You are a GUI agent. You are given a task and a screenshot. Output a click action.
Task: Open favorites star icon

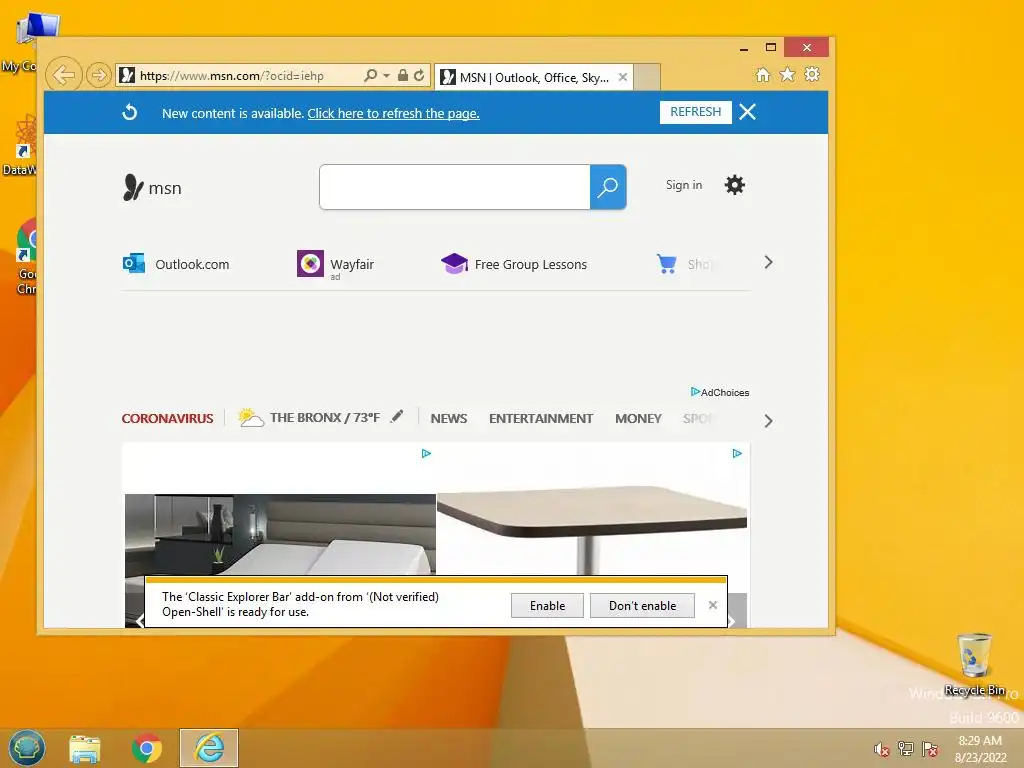pyautogui.click(x=788, y=74)
